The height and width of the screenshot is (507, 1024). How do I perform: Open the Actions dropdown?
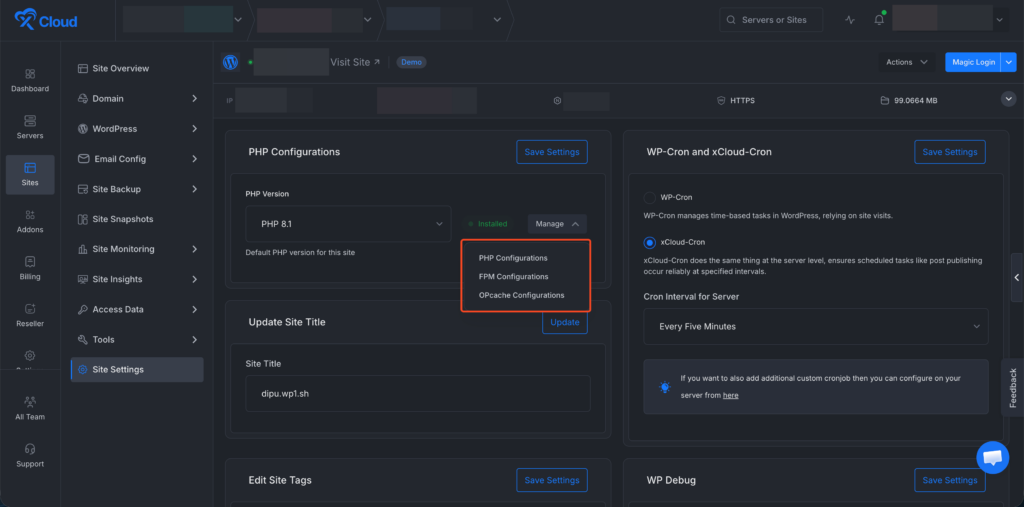[907, 62]
